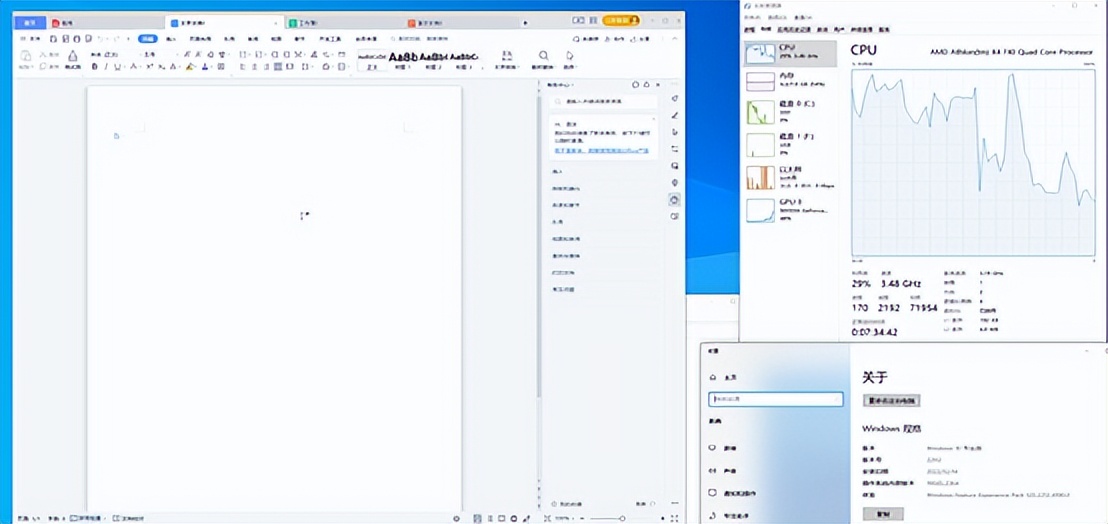Click the highlighted icon in WPS right sidebar strip

pyautogui.click(x=674, y=200)
